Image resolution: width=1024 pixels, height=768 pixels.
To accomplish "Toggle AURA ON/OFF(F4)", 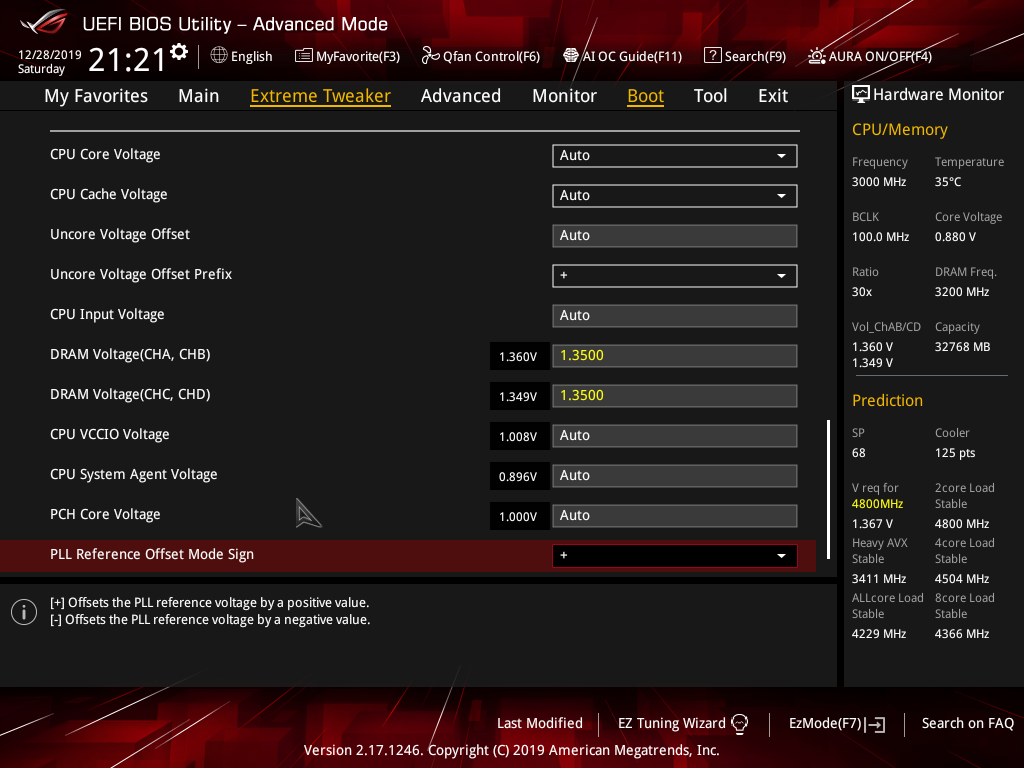I will click(870, 56).
